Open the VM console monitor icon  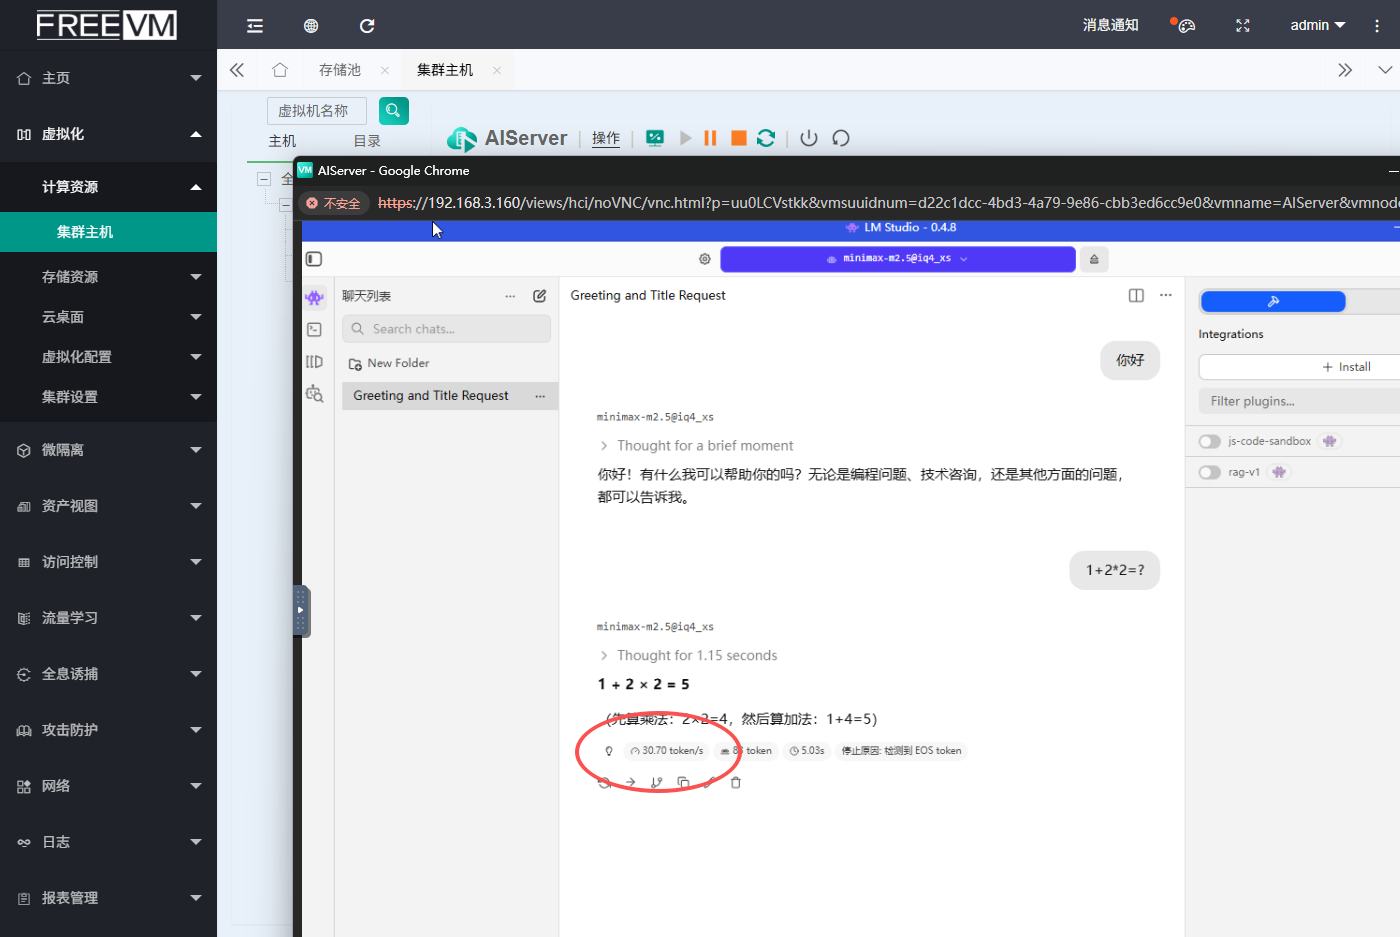pyautogui.click(x=655, y=138)
